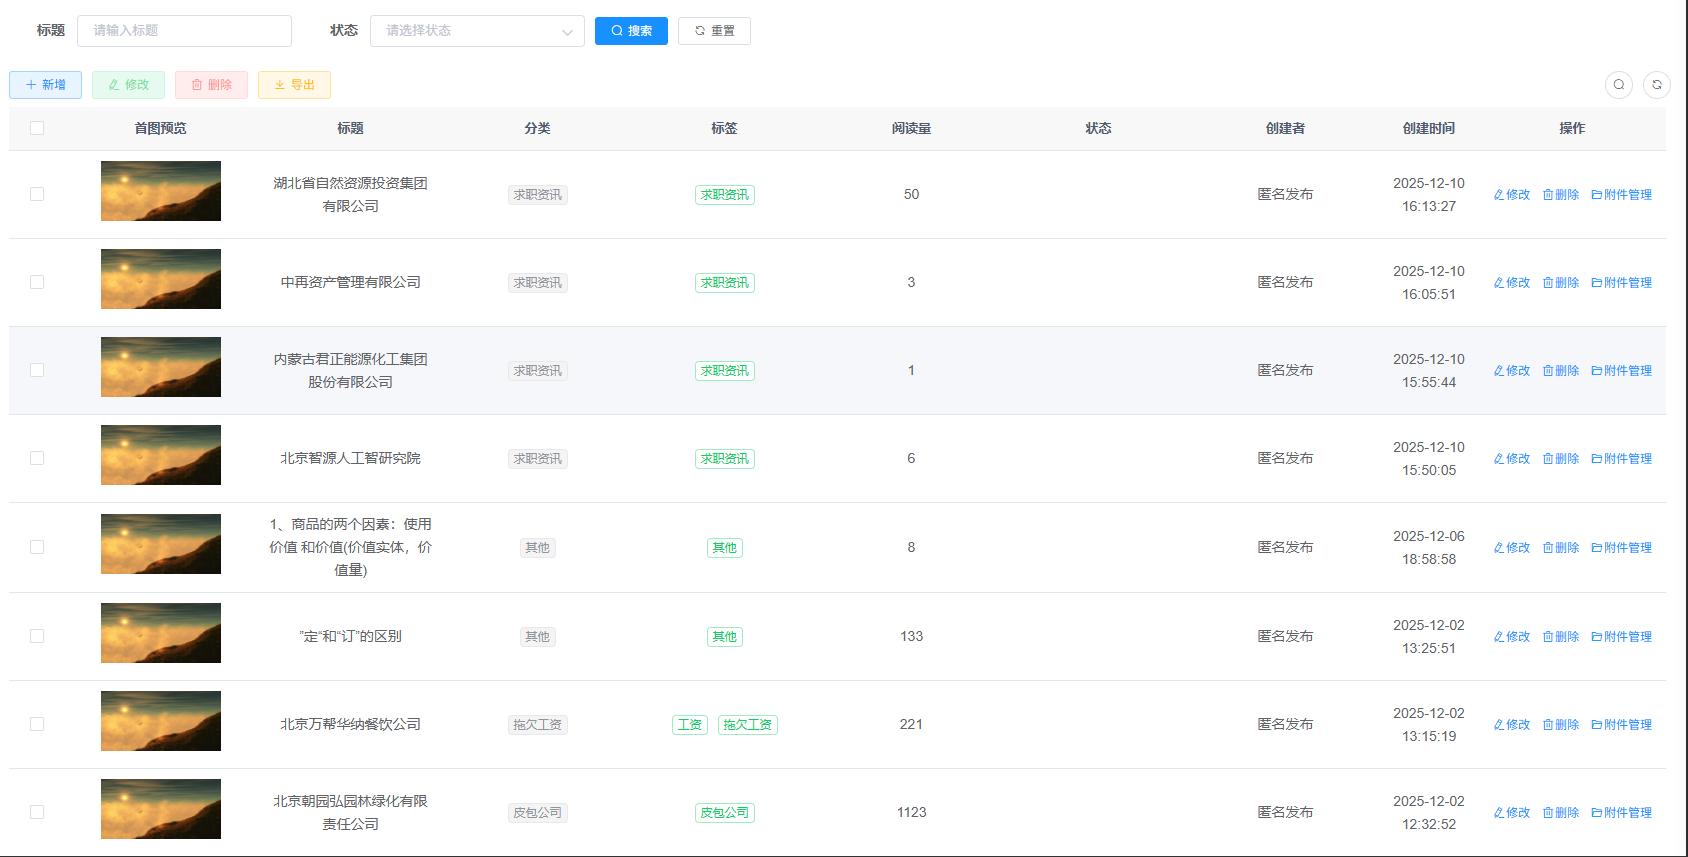Image resolution: width=1688 pixels, height=857 pixels.
Task: Click the blue 搜索 search button
Action: (x=631, y=31)
